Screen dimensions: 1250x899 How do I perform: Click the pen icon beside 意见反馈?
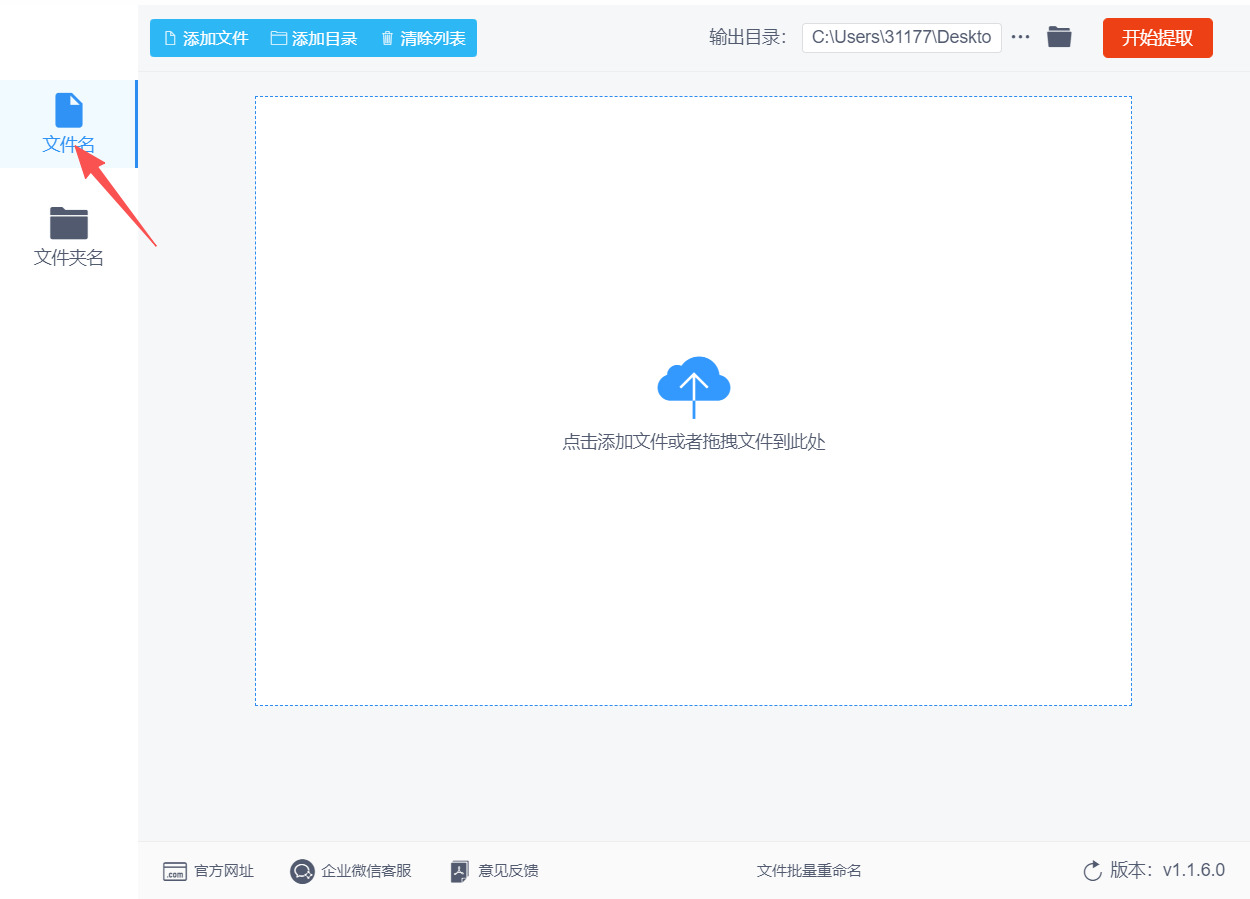[459, 871]
